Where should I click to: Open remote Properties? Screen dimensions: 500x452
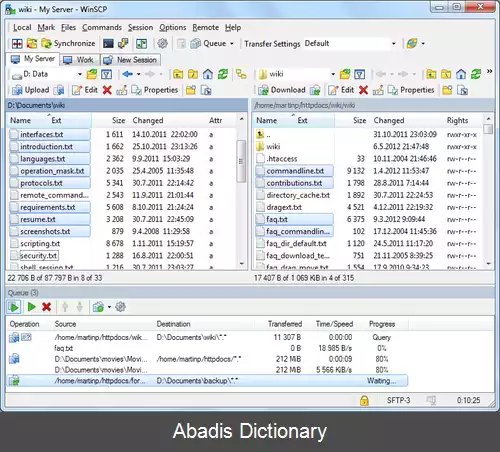[x=411, y=90]
